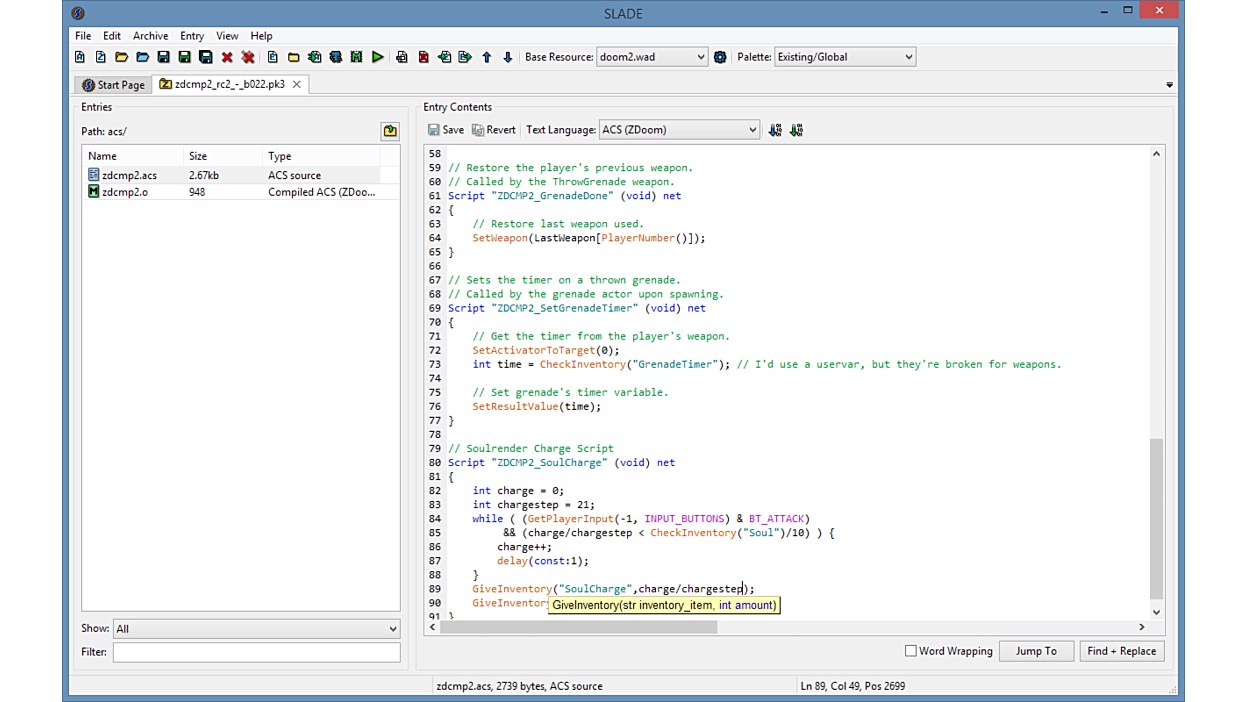
Task: Toggle compile output via Revert button
Action: click(x=494, y=129)
